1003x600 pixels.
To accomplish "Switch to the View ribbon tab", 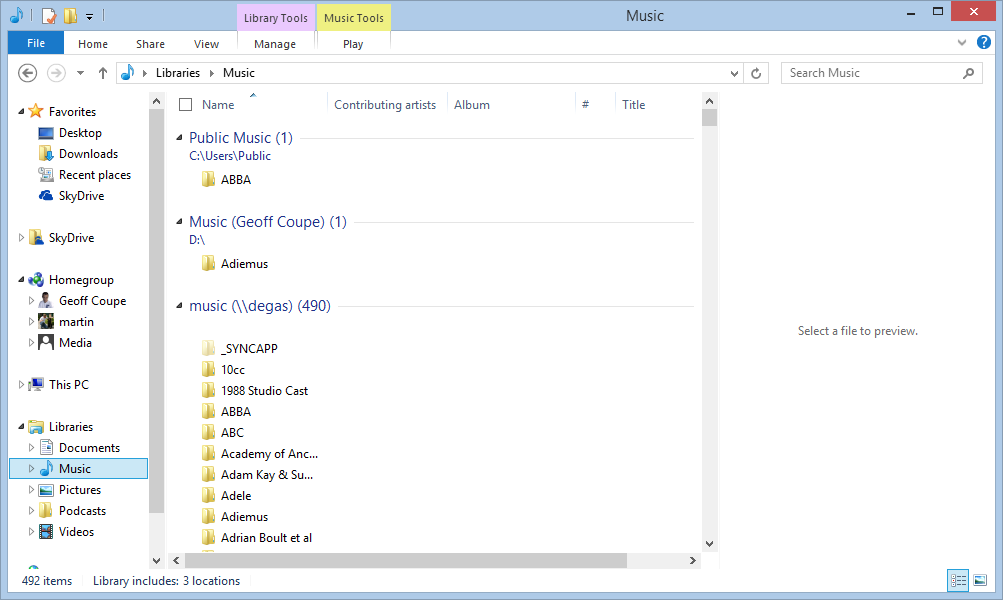I will [x=206, y=44].
